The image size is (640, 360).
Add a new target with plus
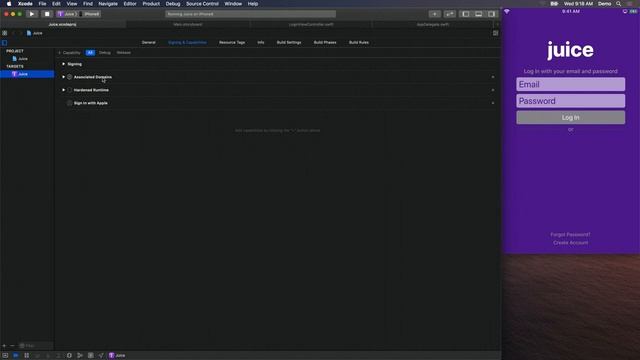(4, 346)
